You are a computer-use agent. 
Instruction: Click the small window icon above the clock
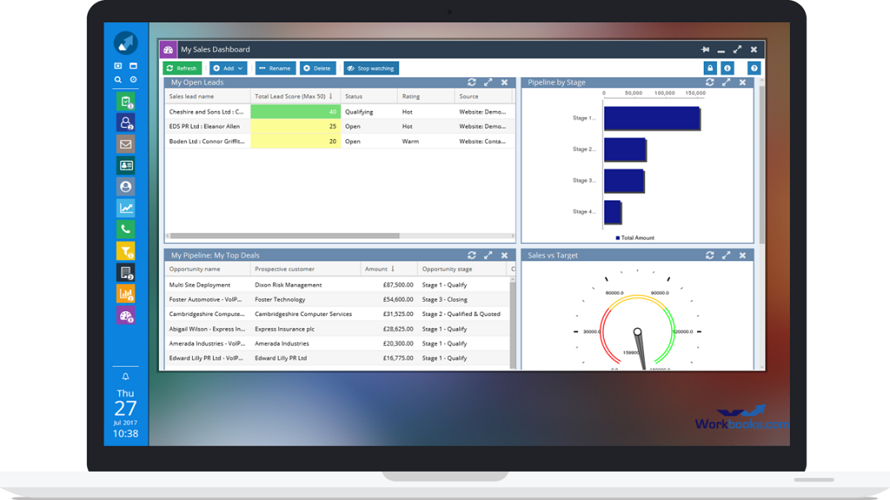tap(133, 66)
